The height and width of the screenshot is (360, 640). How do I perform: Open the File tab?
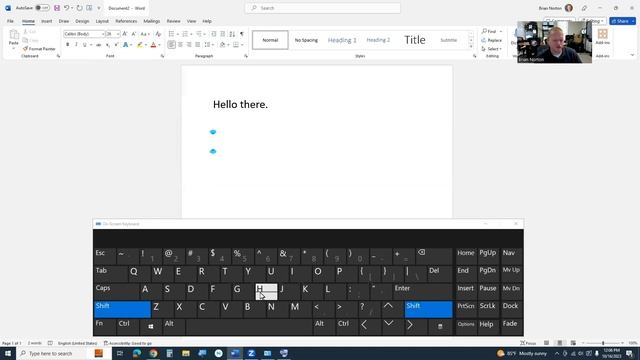pos(10,21)
